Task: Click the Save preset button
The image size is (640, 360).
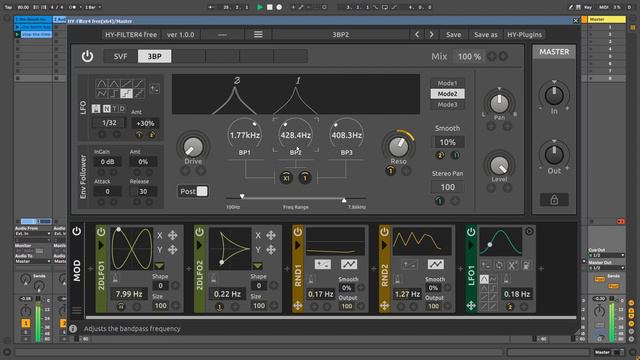Action: click(x=453, y=35)
